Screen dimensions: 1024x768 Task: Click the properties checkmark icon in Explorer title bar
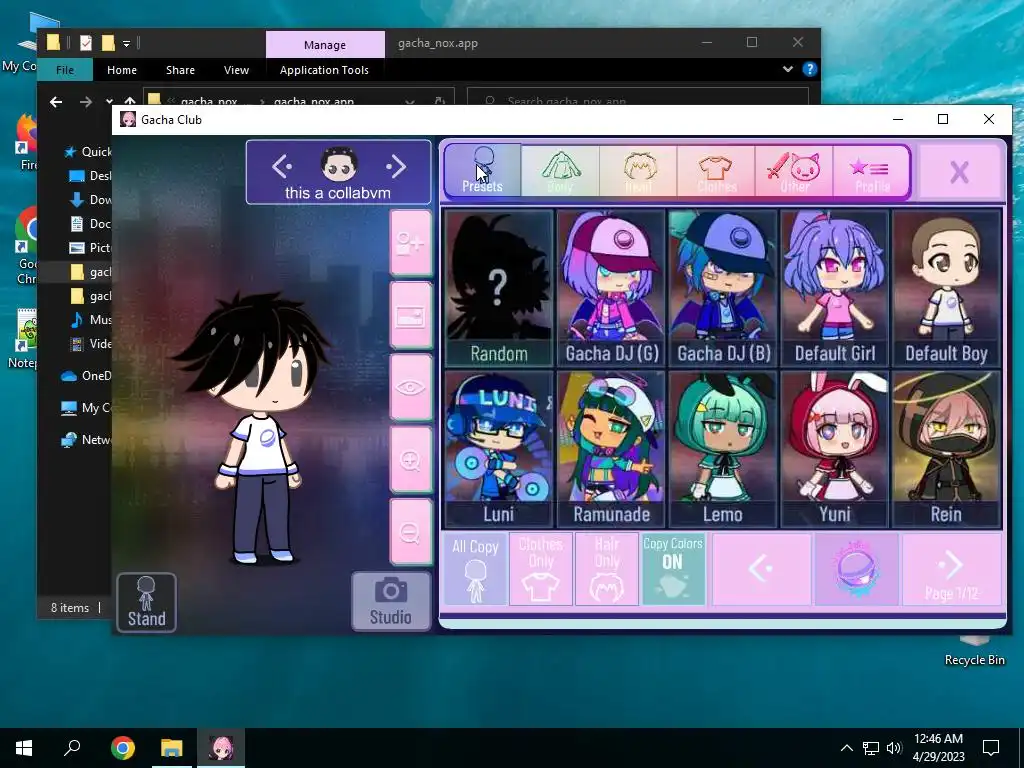coord(86,43)
